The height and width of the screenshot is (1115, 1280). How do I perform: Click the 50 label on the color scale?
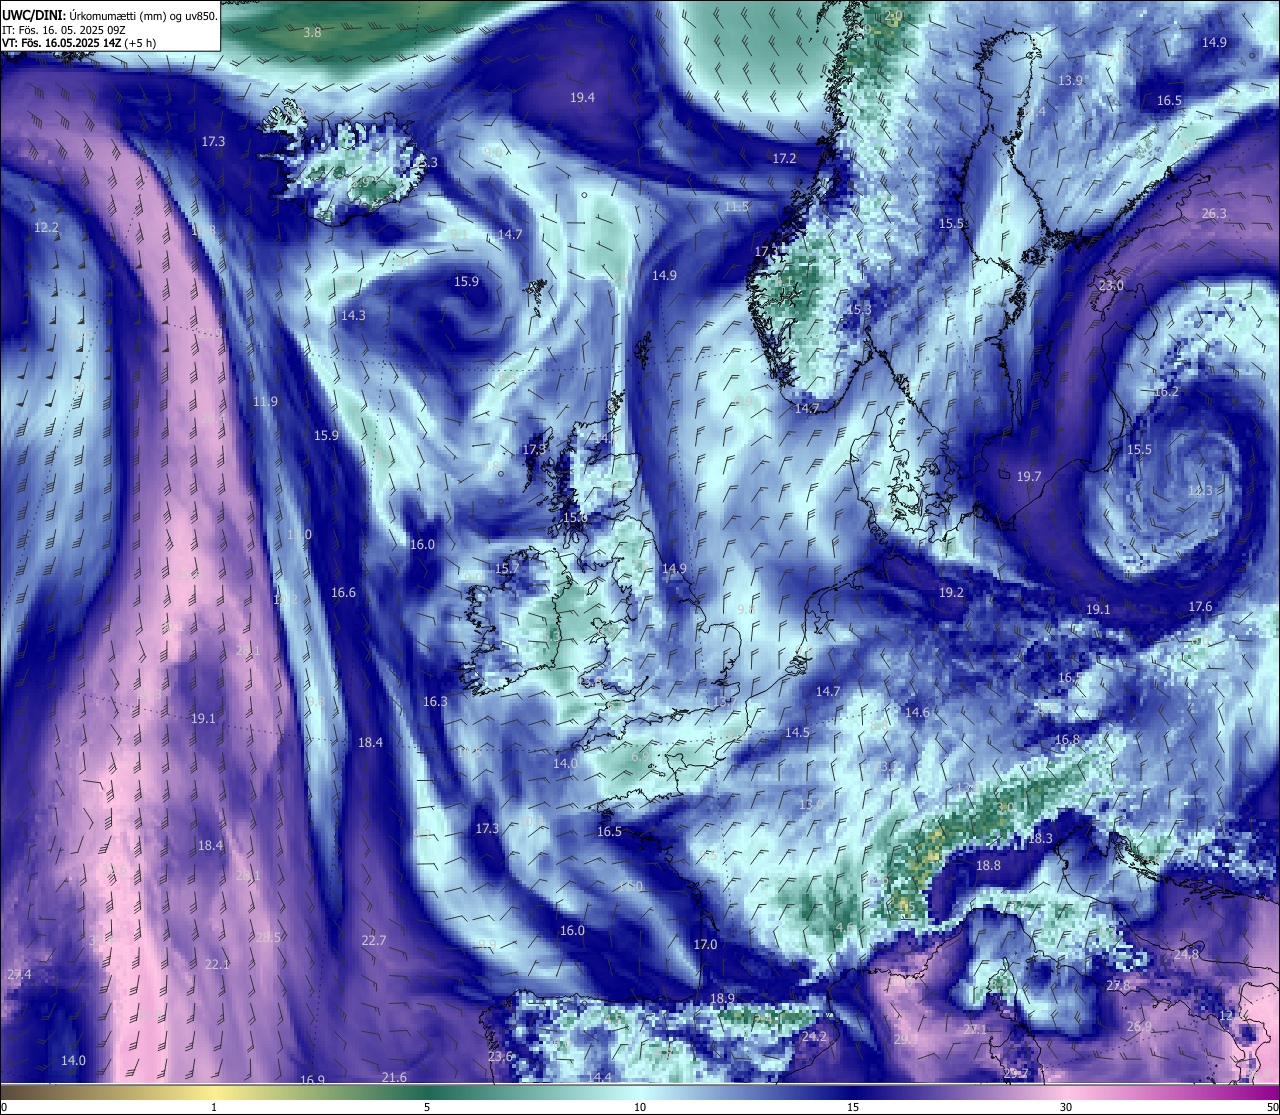pos(1272,1107)
